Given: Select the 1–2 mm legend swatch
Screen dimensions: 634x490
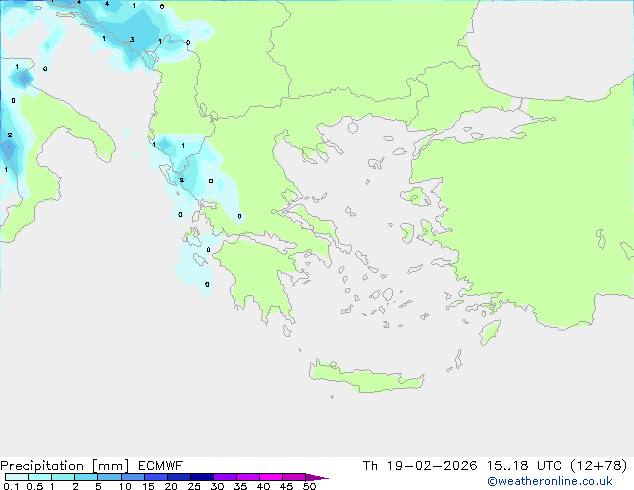Looking at the screenshot, I should tap(63, 477).
